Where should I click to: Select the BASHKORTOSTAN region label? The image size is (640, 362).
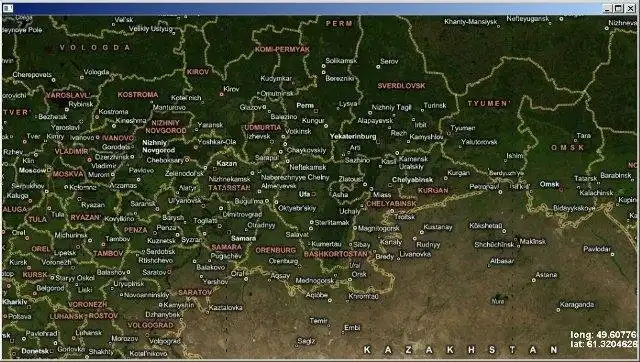click(x=336, y=254)
